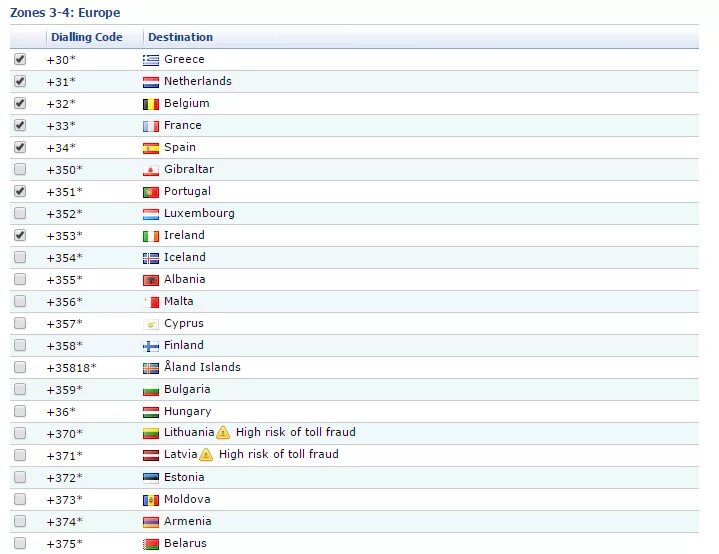Click Latvia's toll fraud warning icon
Image resolution: width=719 pixels, height=554 pixels.
coord(206,454)
